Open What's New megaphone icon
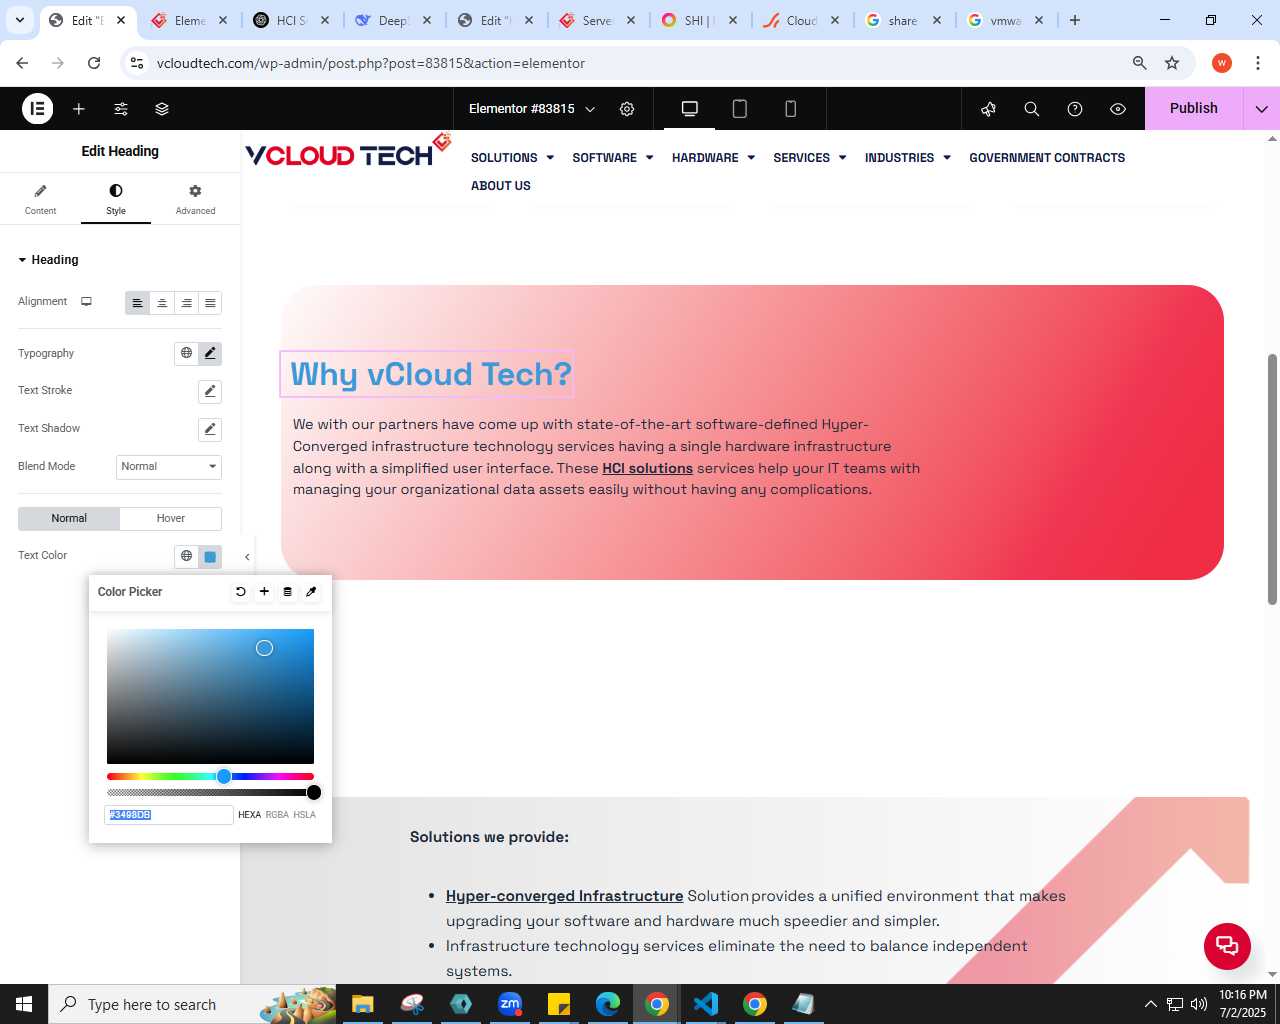The width and height of the screenshot is (1280, 1024). [x=989, y=109]
